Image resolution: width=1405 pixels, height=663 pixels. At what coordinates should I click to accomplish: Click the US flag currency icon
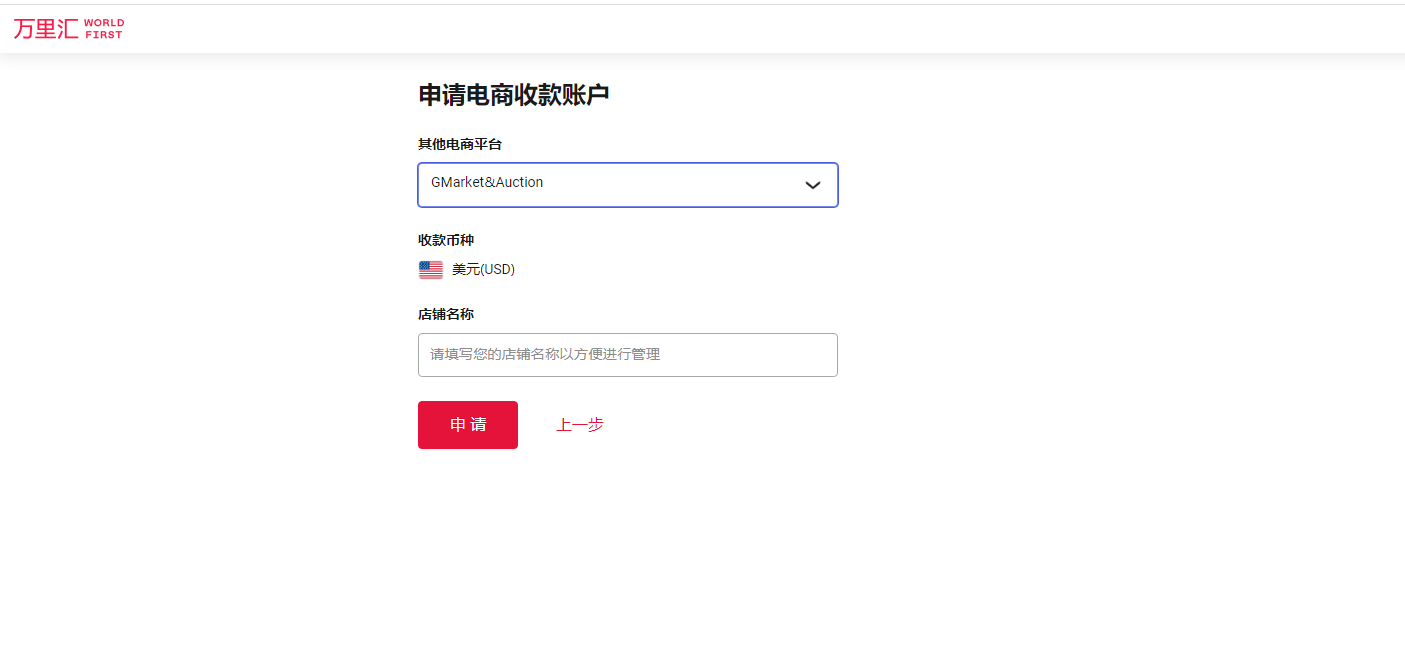pyautogui.click(x=430, y=269)
